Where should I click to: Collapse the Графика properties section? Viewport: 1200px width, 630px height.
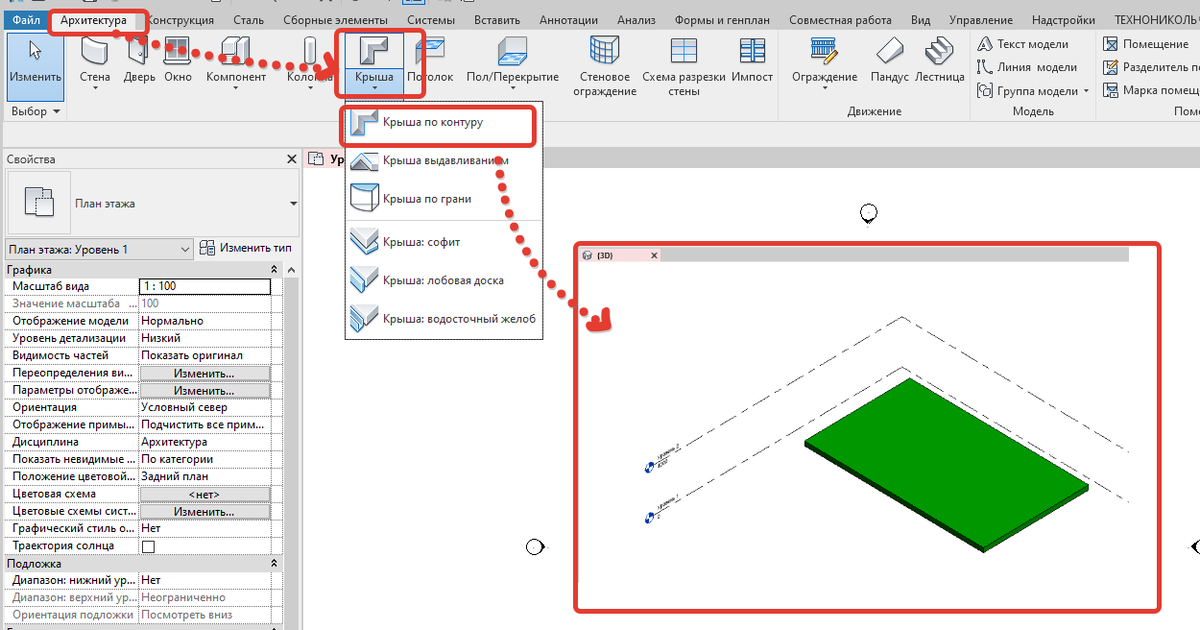274,270
